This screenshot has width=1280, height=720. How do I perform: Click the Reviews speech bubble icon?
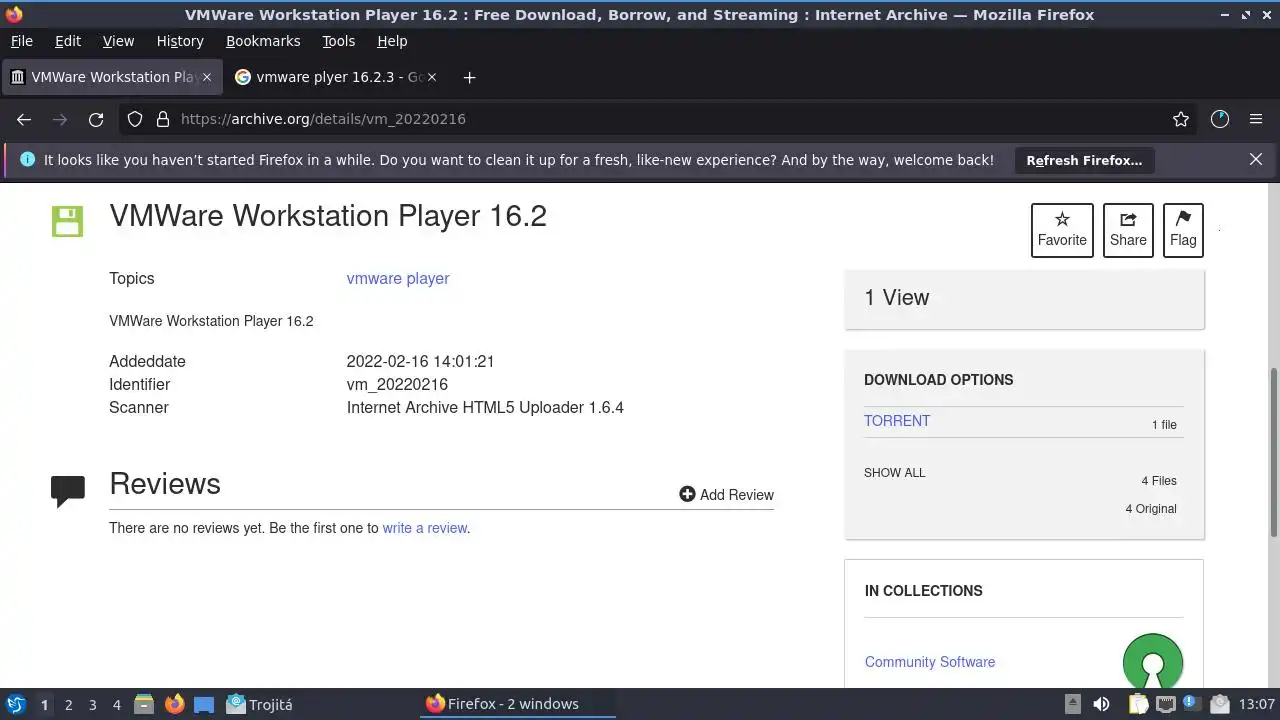tap(68, 491)
